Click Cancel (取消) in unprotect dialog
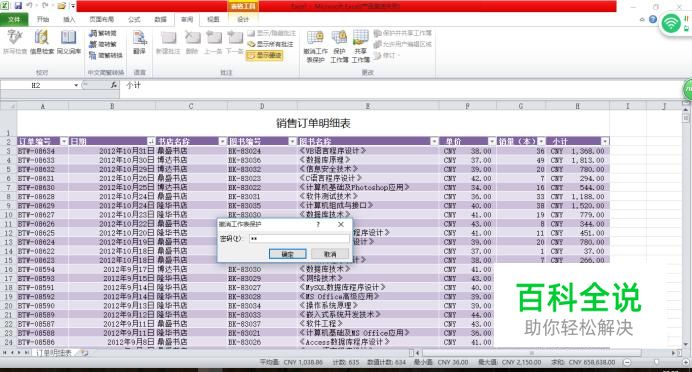This screenshot has width=692, height=372. [330, 254]
